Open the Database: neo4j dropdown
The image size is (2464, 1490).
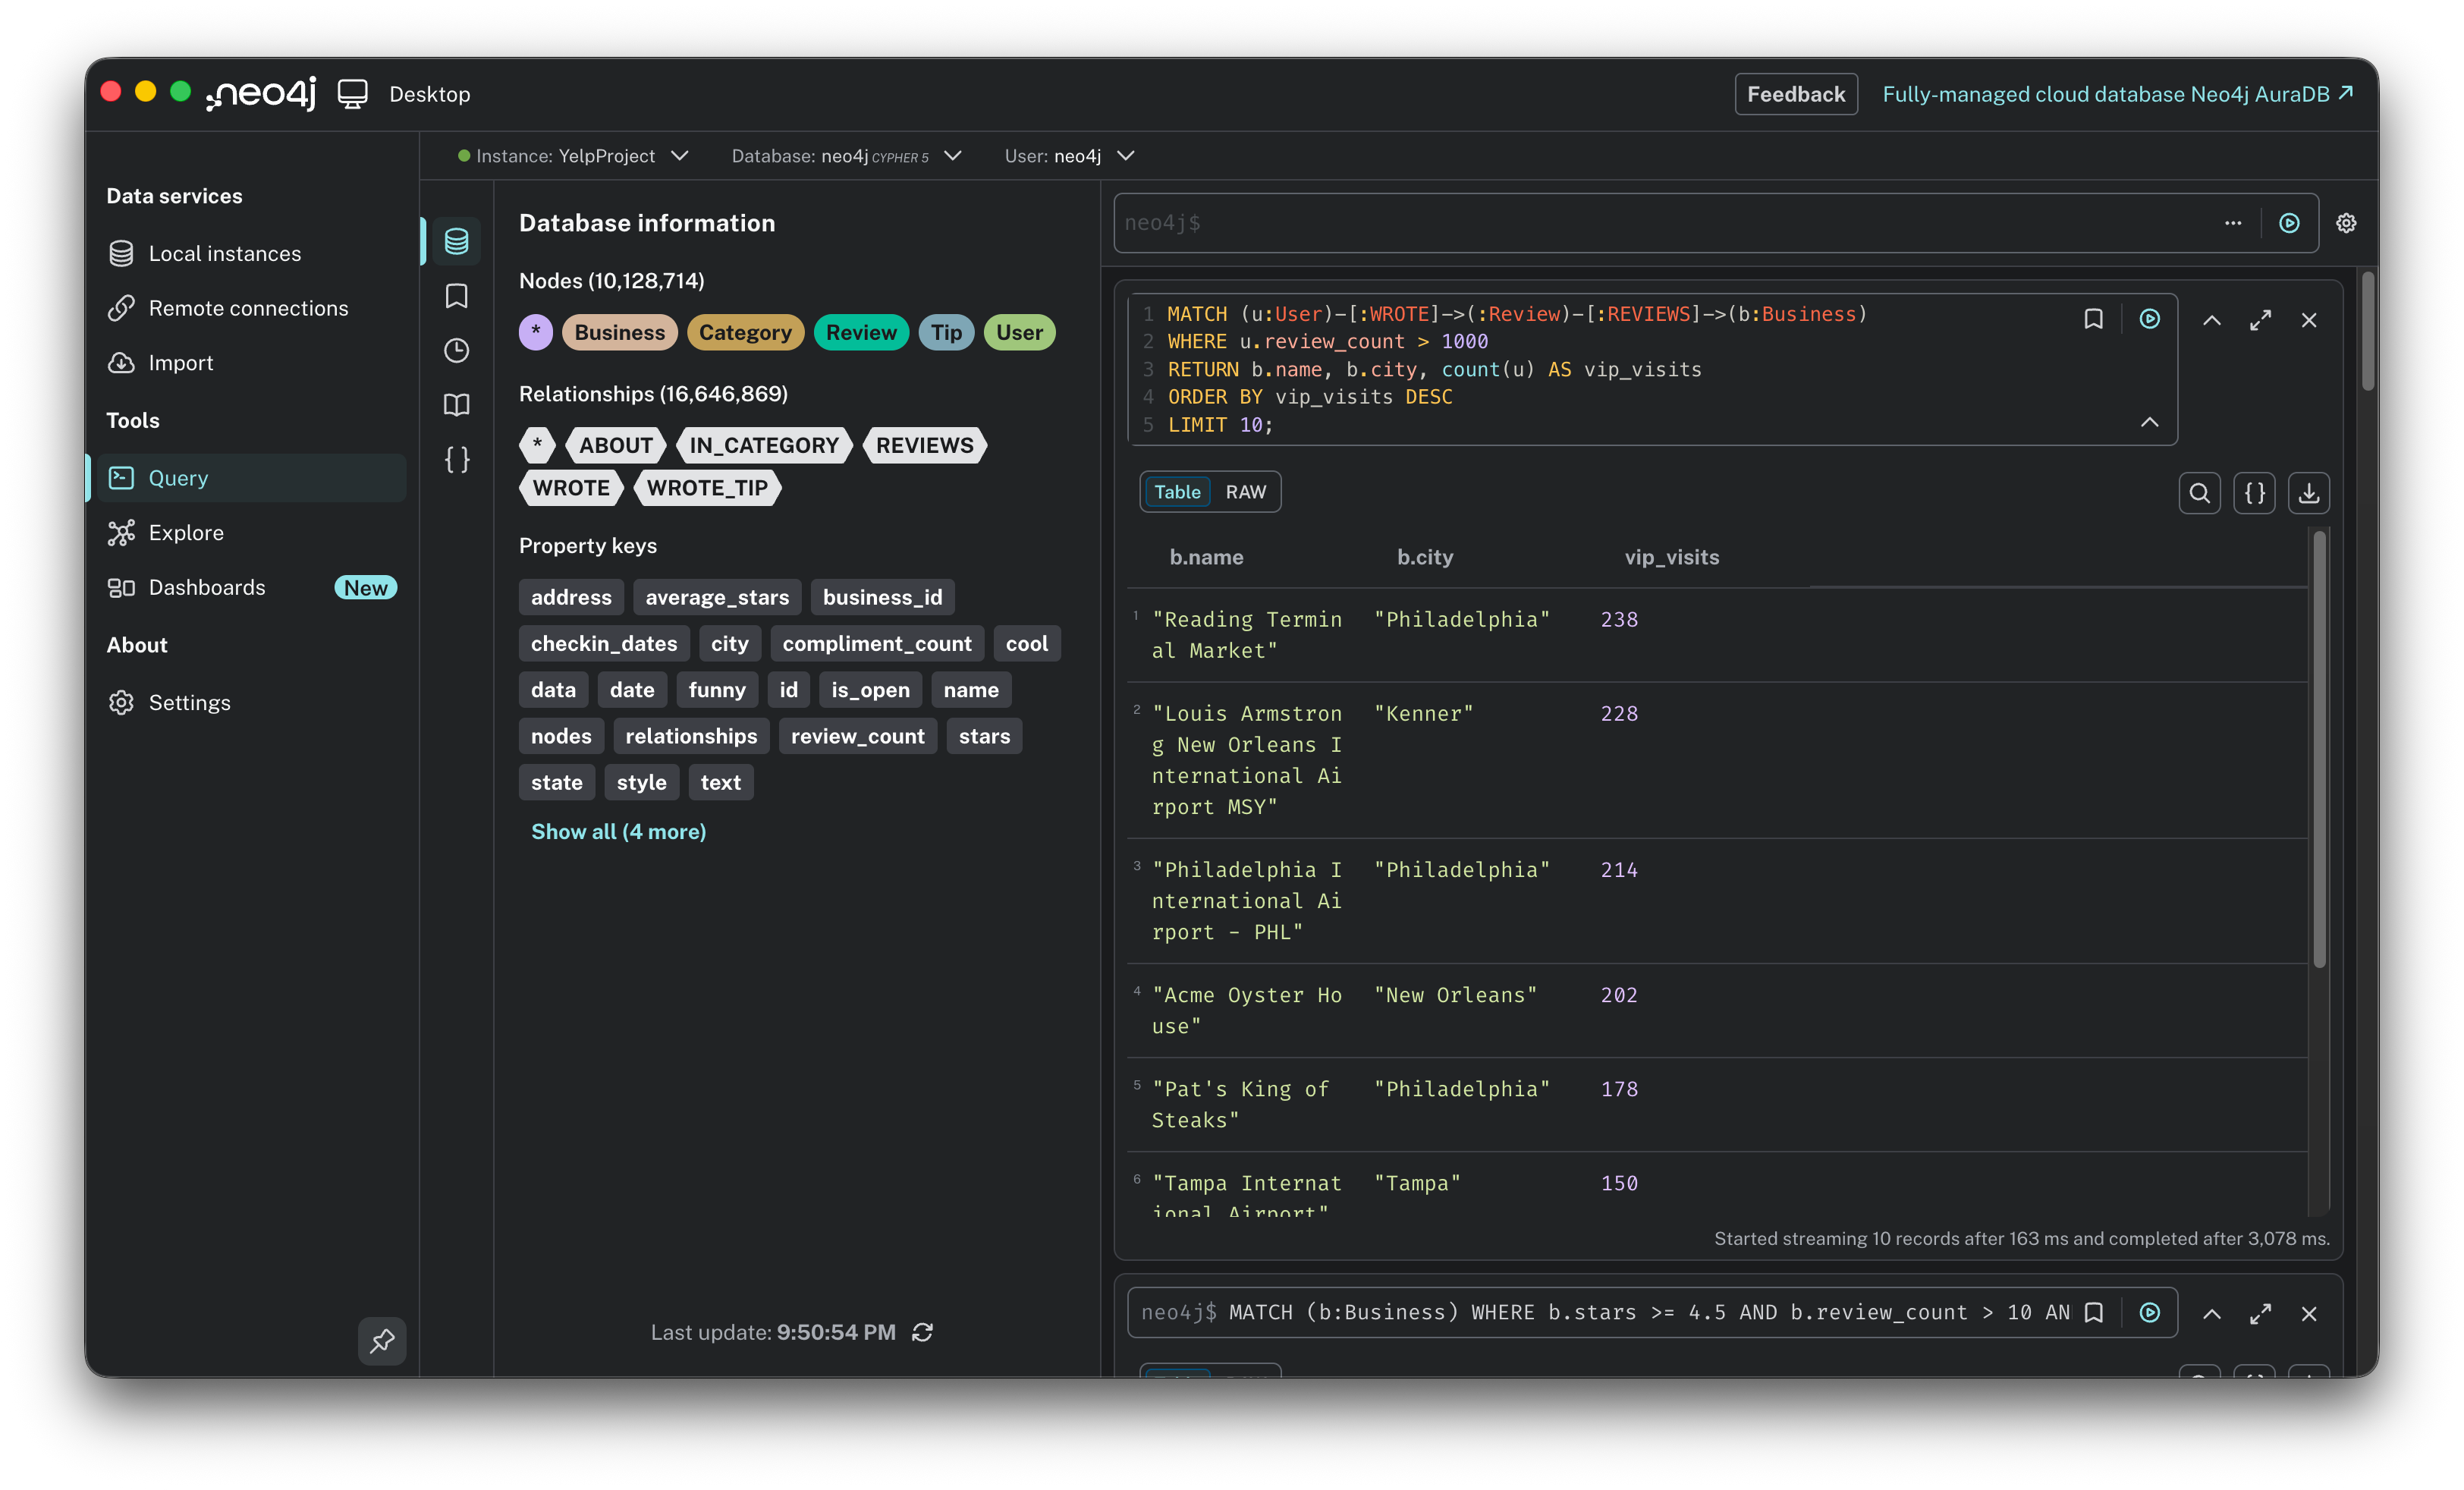(x=846, y=156)
